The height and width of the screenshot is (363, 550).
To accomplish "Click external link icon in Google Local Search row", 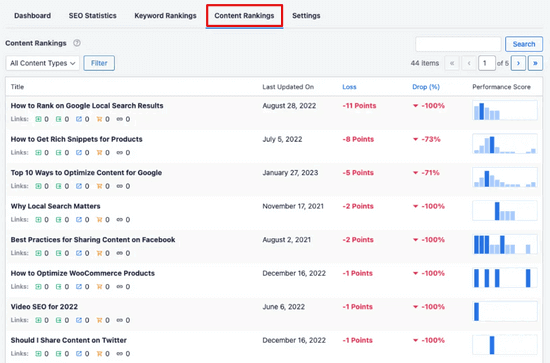I will tap(79, 119).
